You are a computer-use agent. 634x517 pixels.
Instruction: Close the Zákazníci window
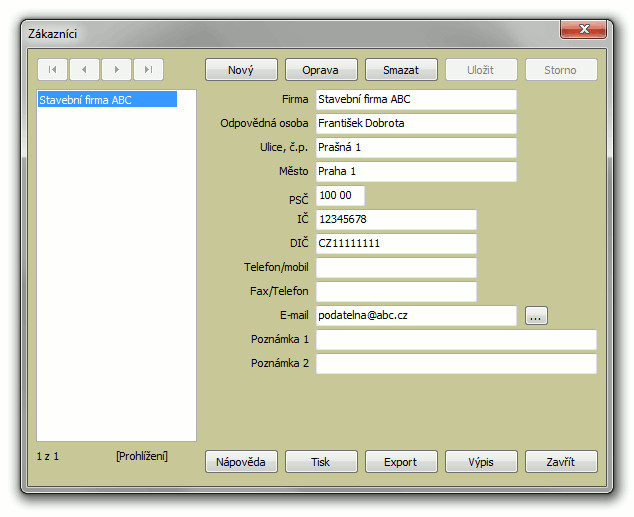(583, 29)
